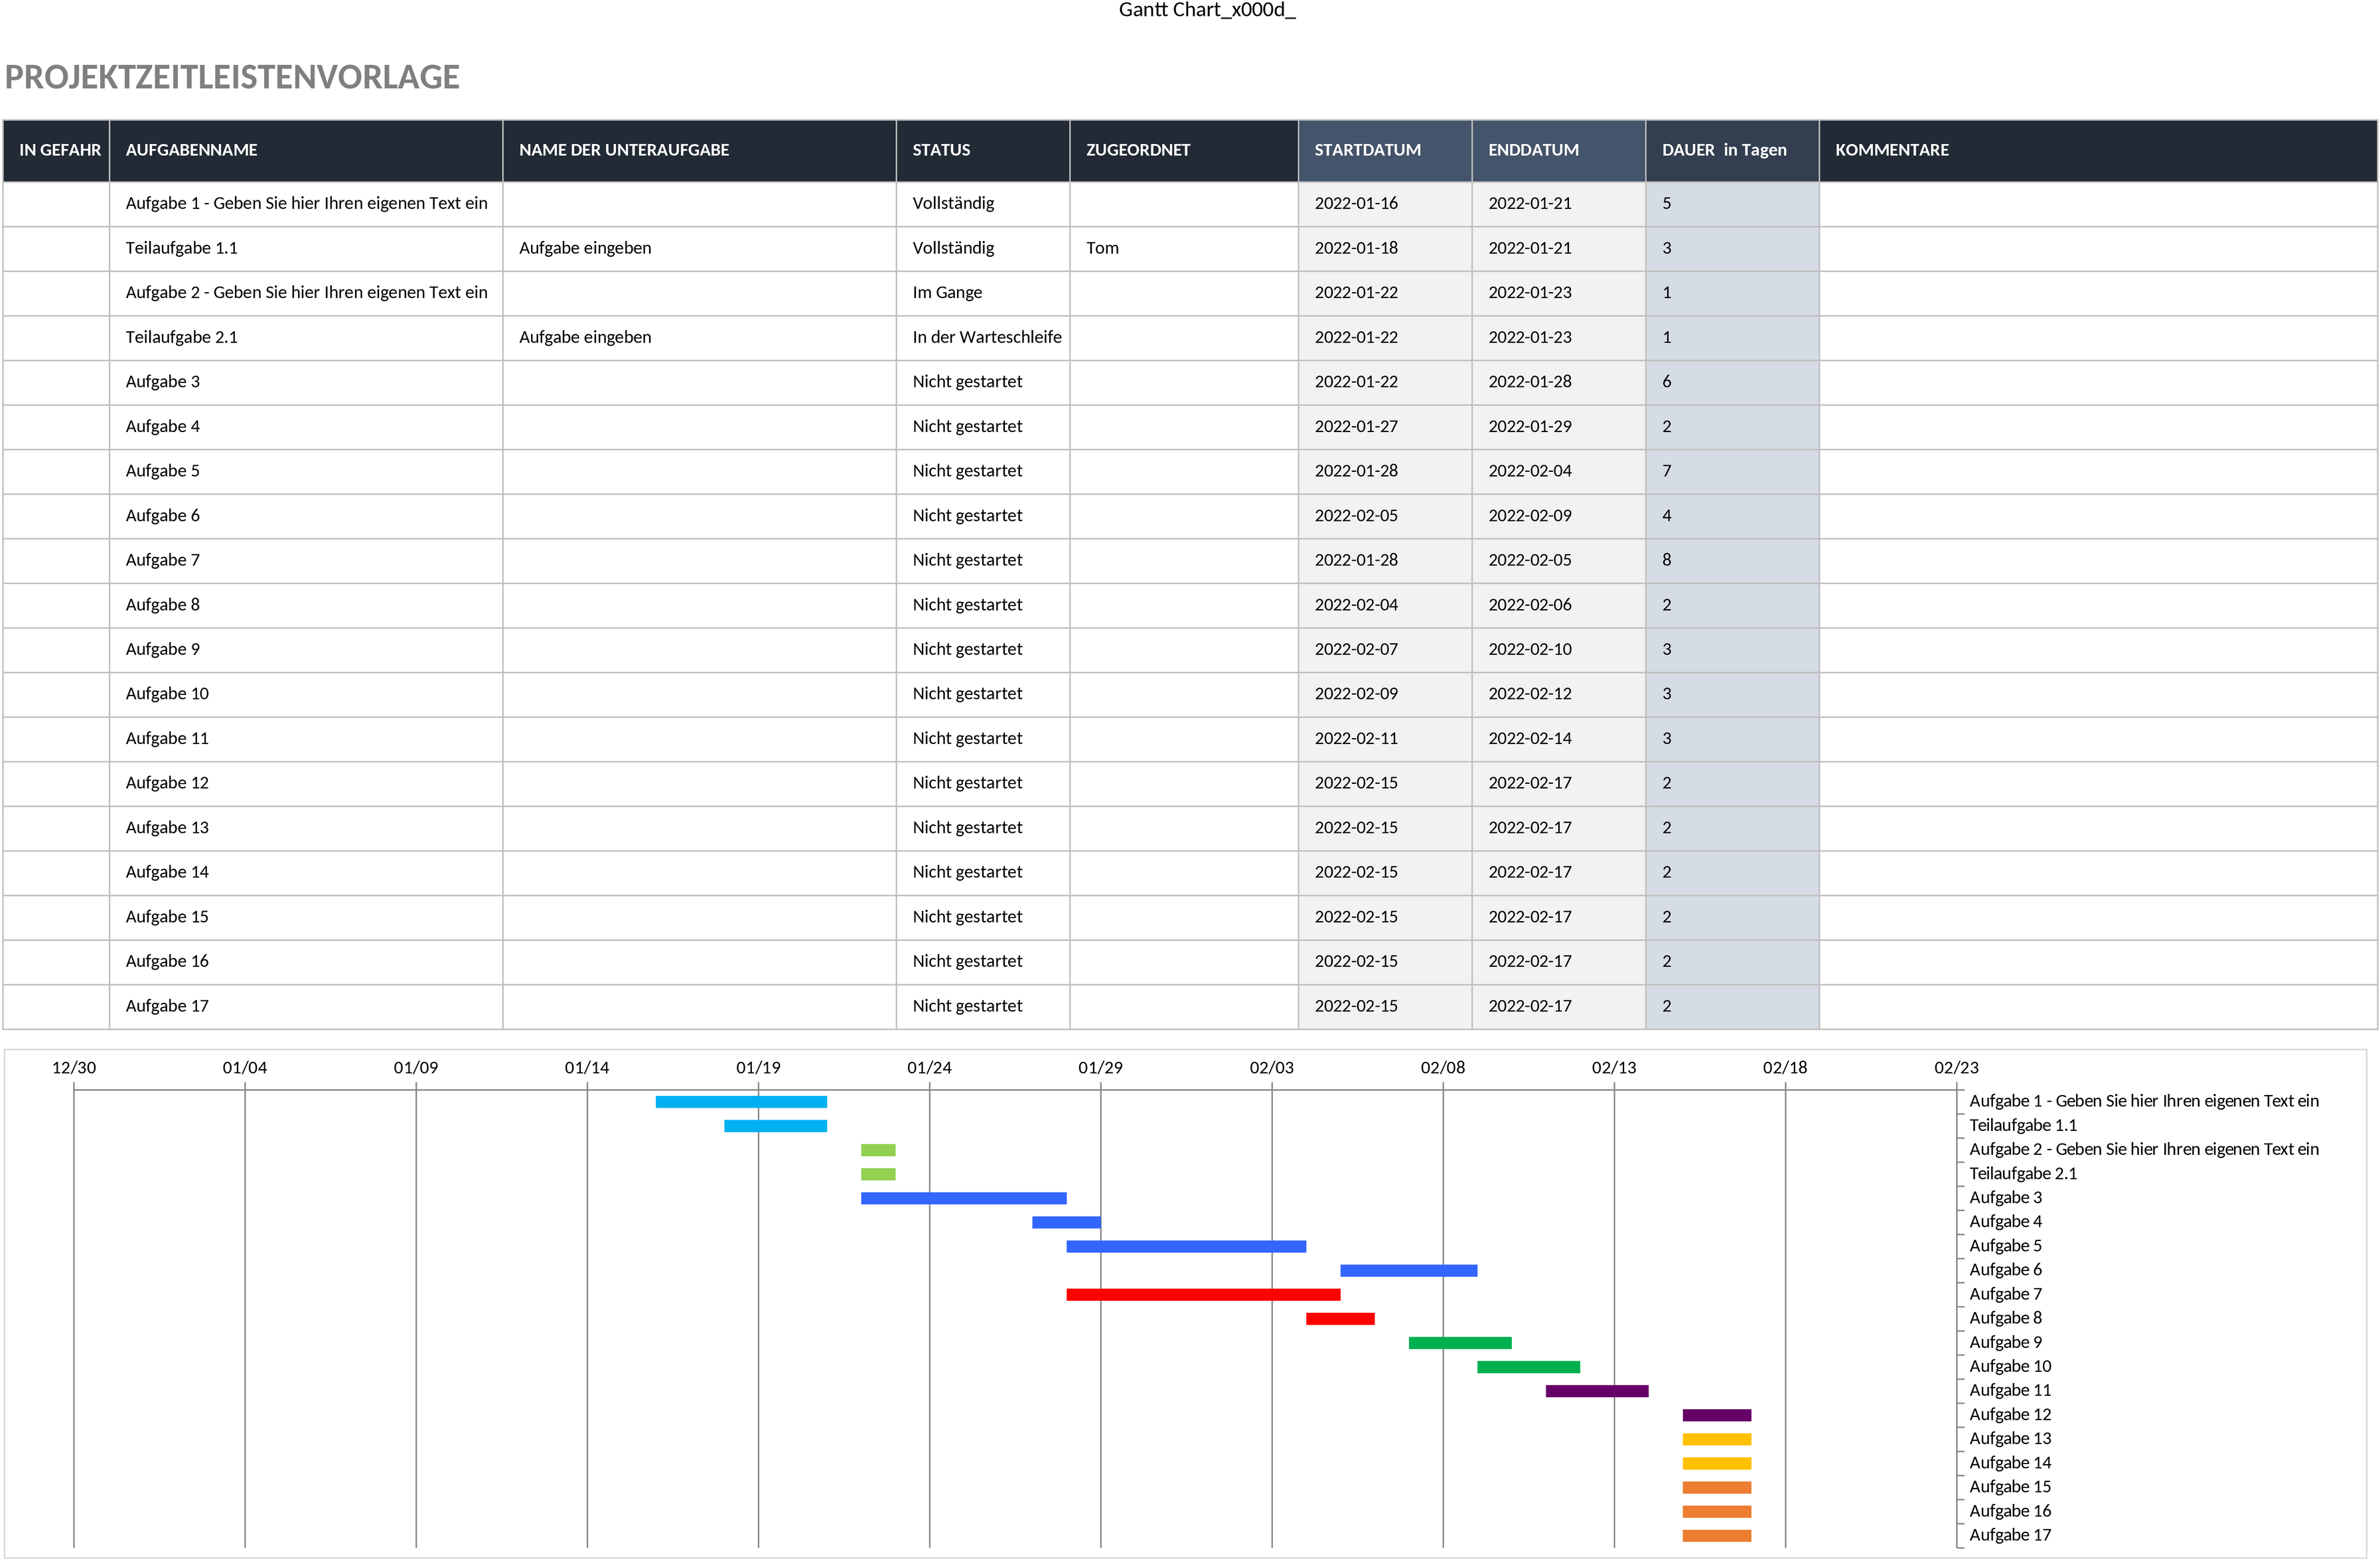
Task: Select chart axis label Teilaufgabe 2.1
Action: point(2023,1174)
